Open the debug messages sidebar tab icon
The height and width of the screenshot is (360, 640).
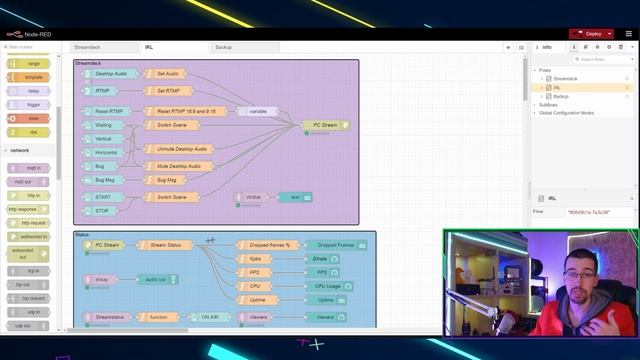[x=597, y=47]
